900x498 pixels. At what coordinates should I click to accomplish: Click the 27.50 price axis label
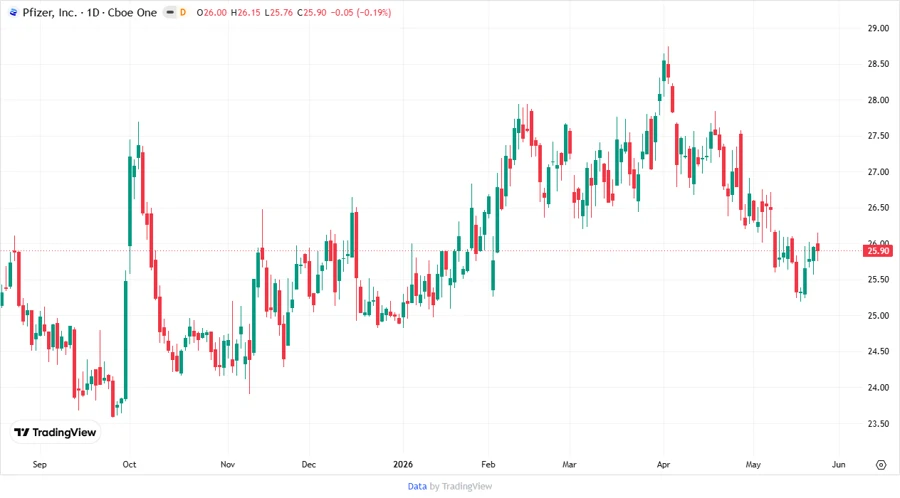click(878, 136)
